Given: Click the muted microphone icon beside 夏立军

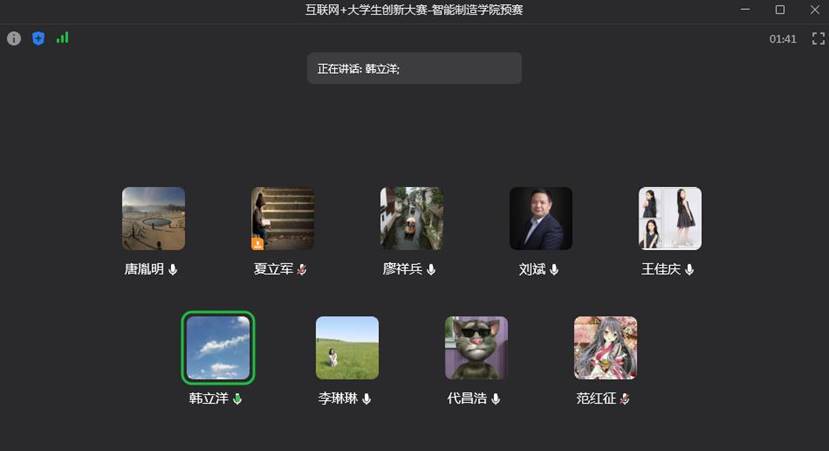Looking at the screenshot, I should coord(302,270).
